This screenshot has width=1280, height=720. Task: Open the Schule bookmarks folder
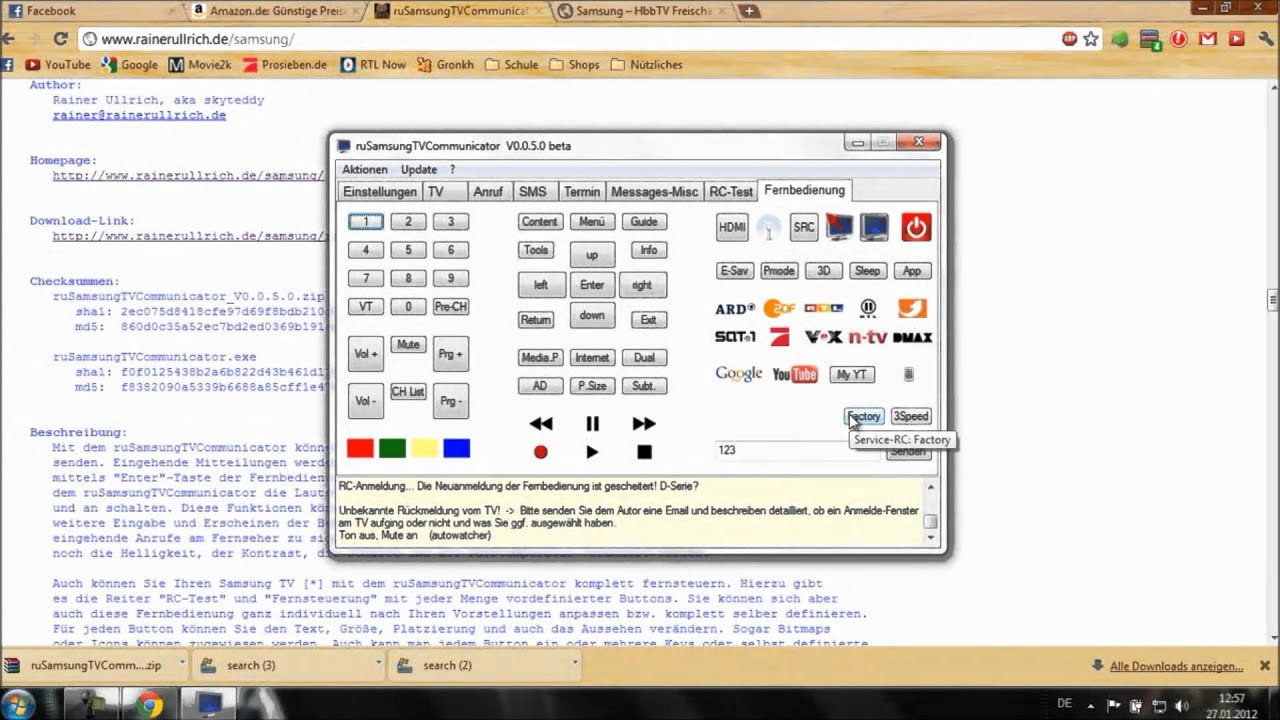[511, 64]
